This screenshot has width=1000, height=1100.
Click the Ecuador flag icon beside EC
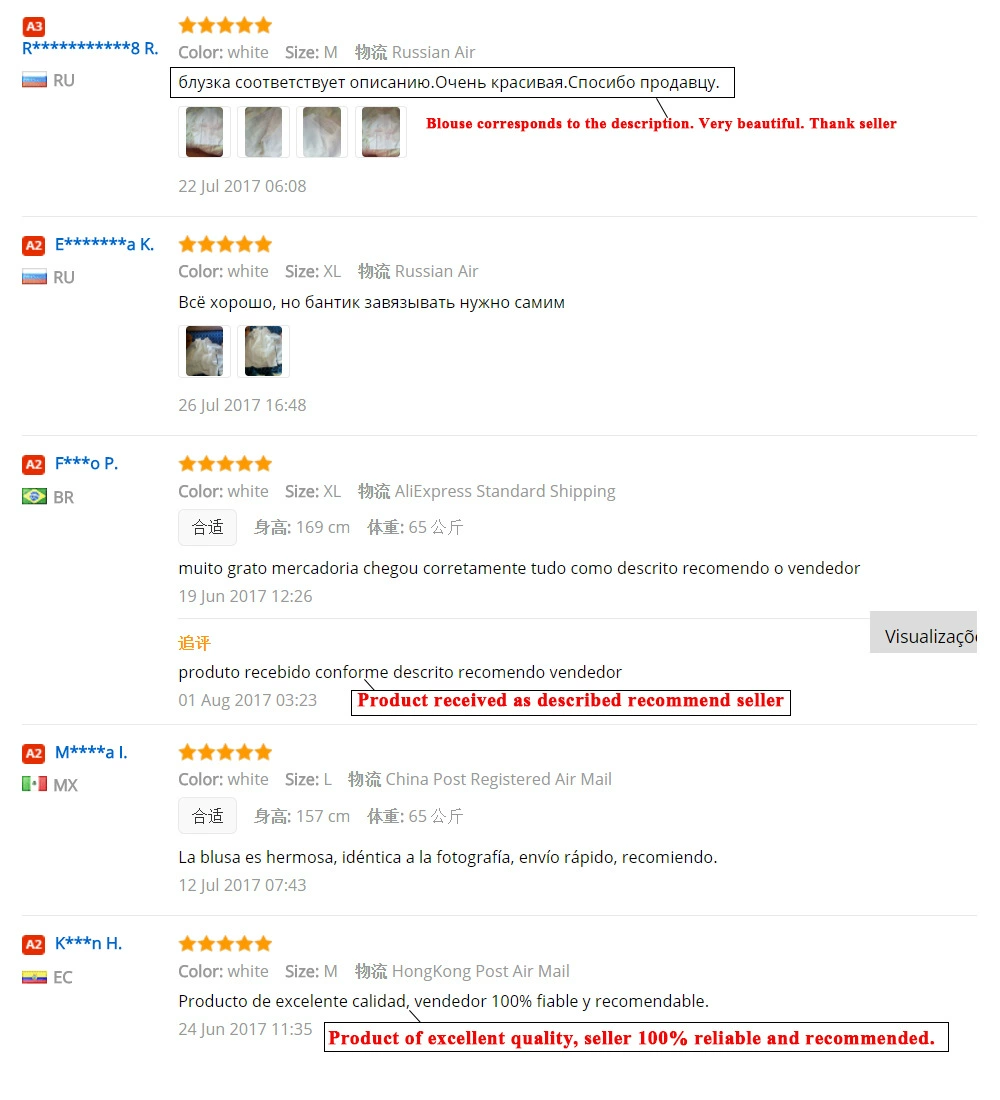pyautogui.click(x=34, y=977)
